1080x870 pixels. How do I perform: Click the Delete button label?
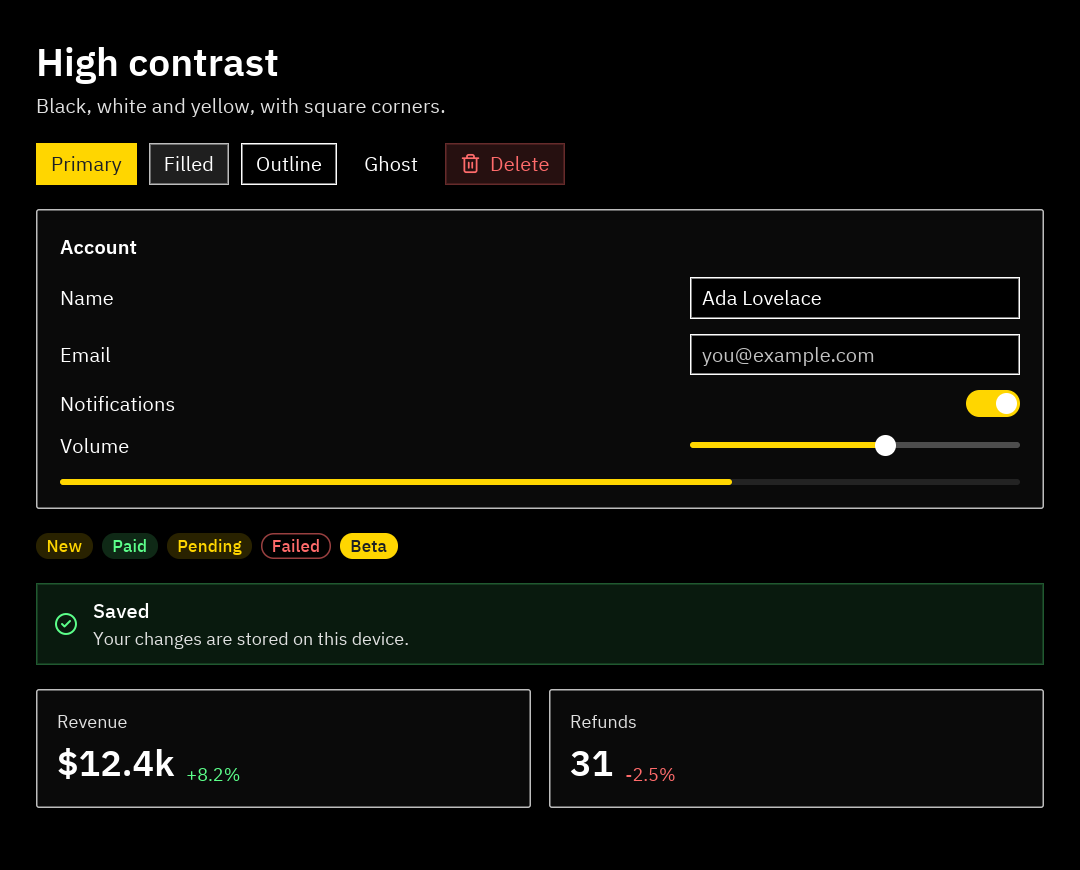coord(519,164)
